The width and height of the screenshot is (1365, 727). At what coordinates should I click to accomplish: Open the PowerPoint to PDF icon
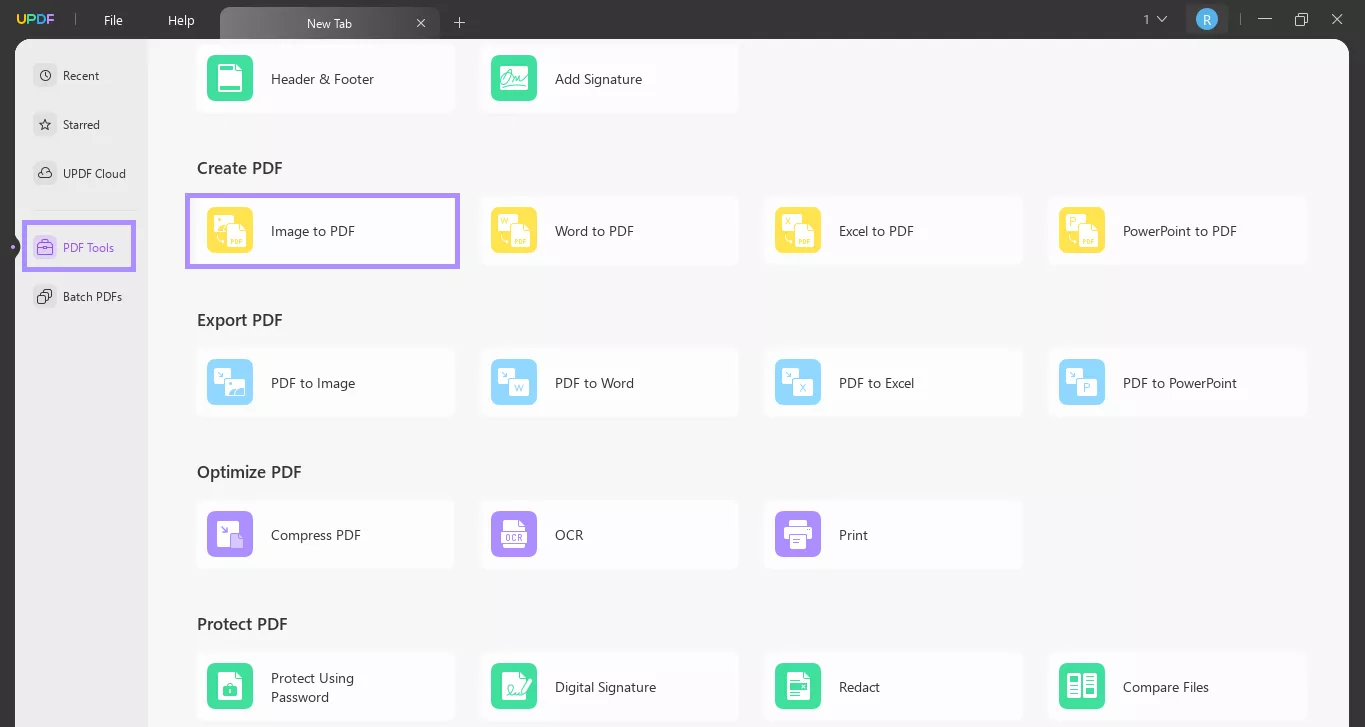pyautogui.click(x=1082, y=230)
